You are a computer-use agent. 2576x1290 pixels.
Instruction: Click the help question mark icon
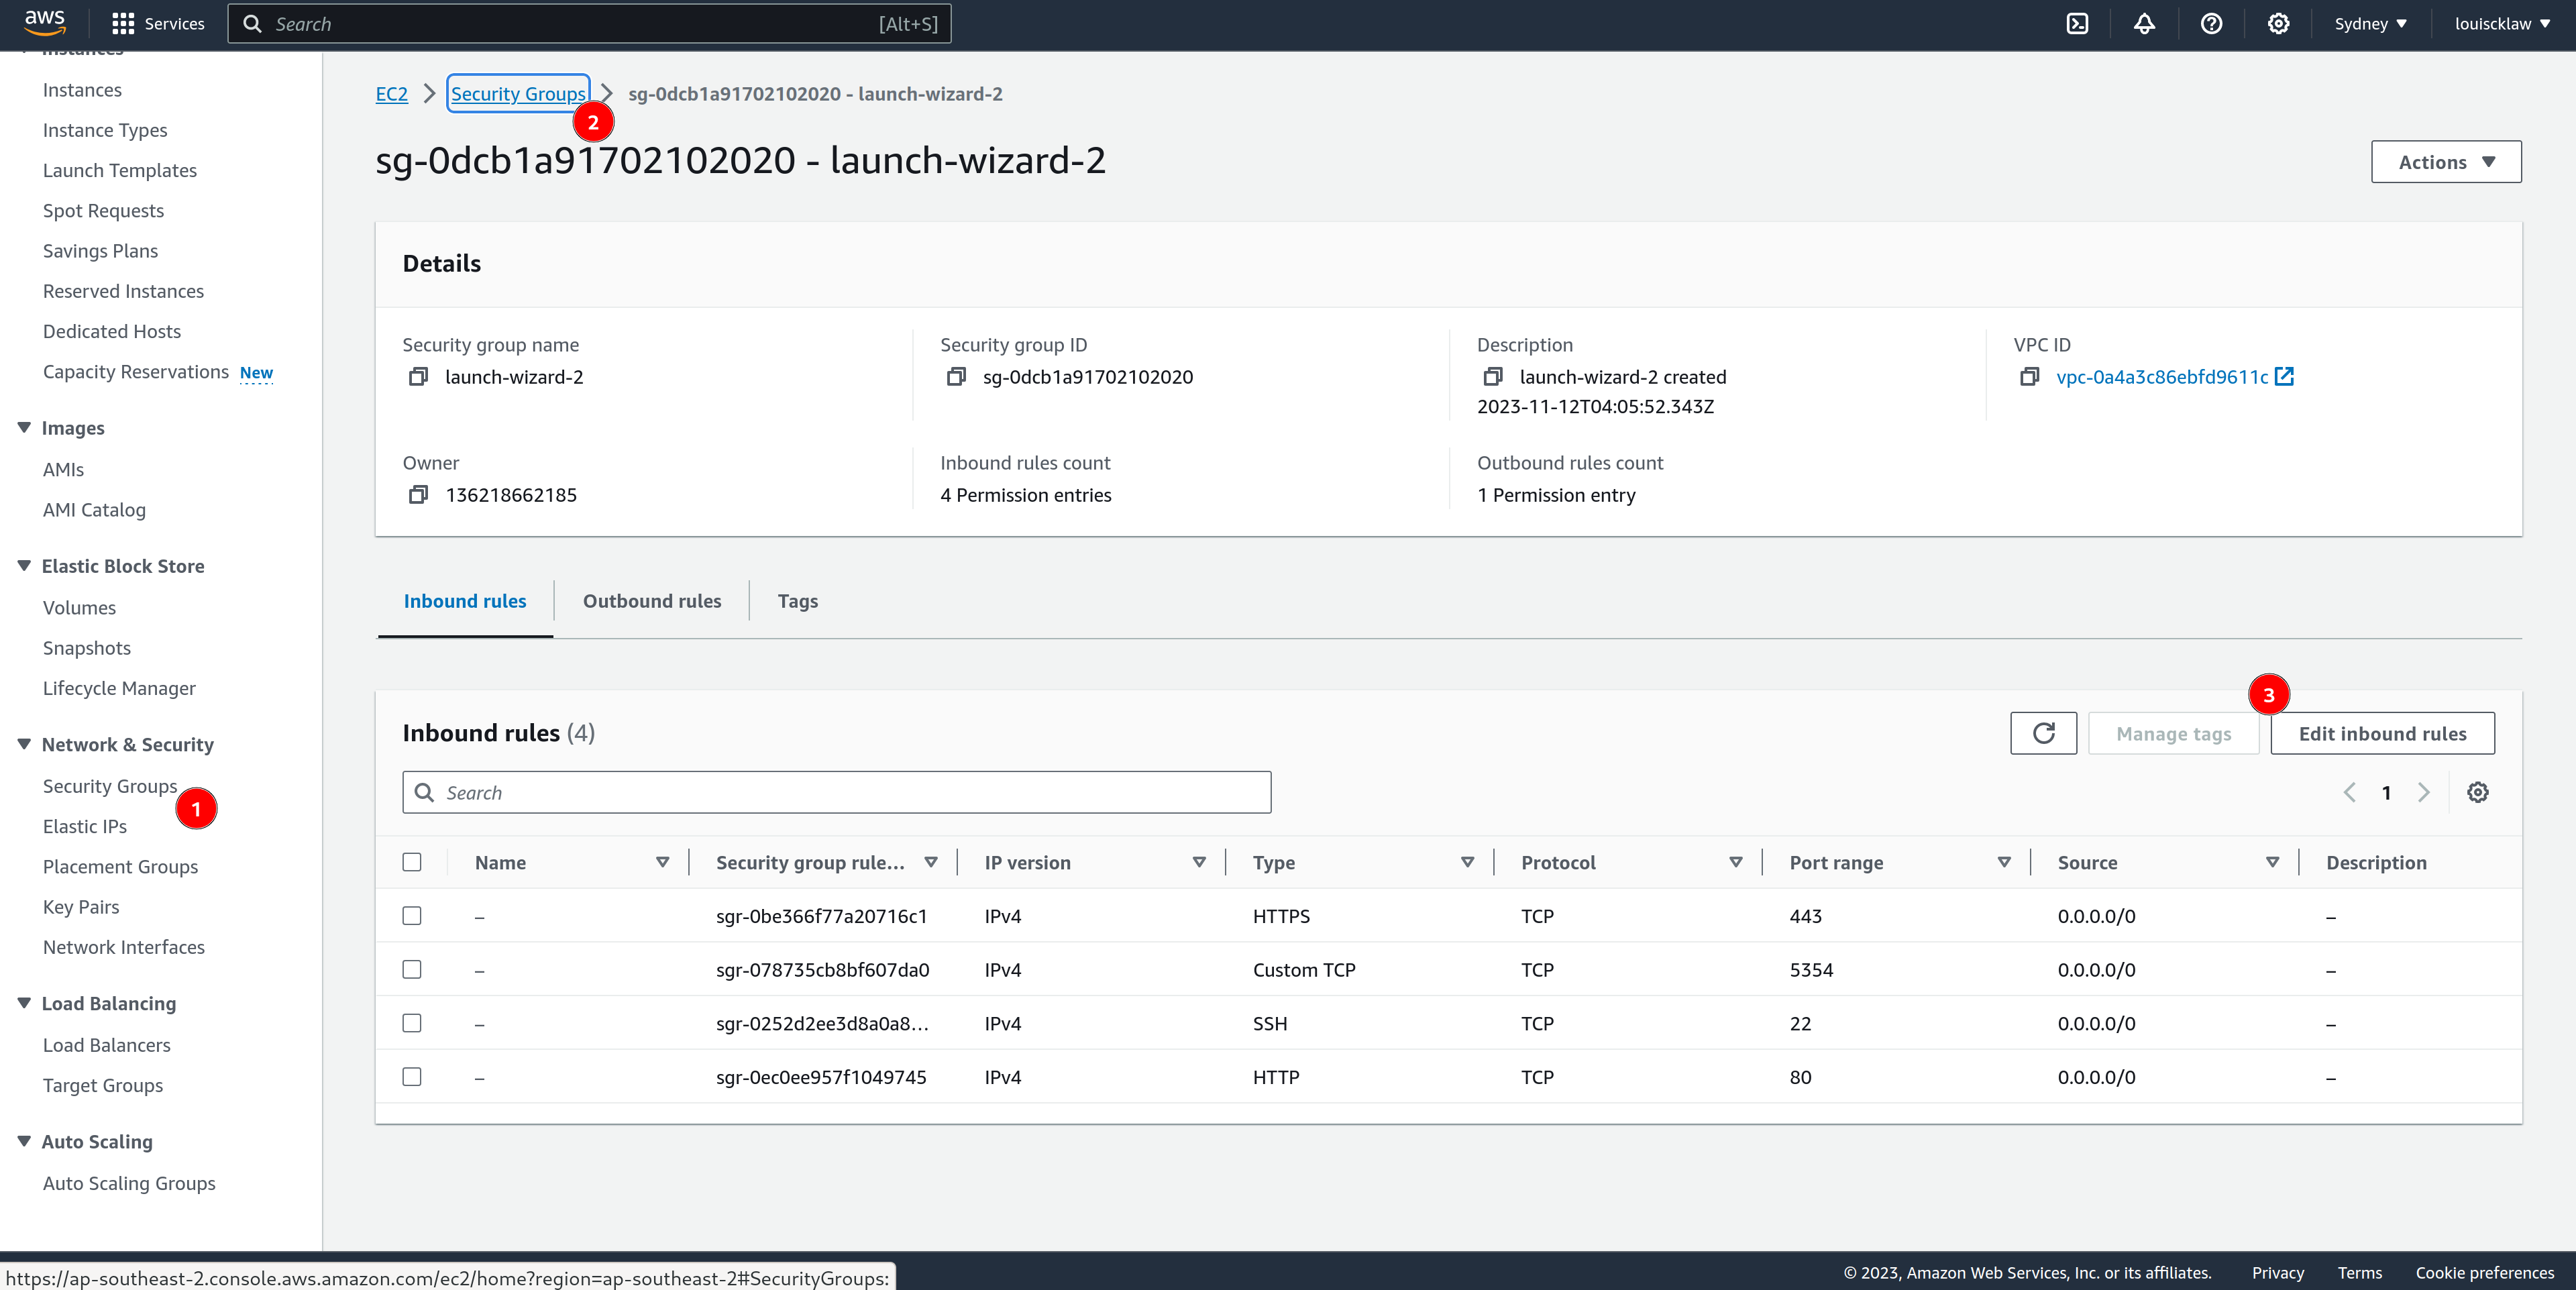[2211, 24]
